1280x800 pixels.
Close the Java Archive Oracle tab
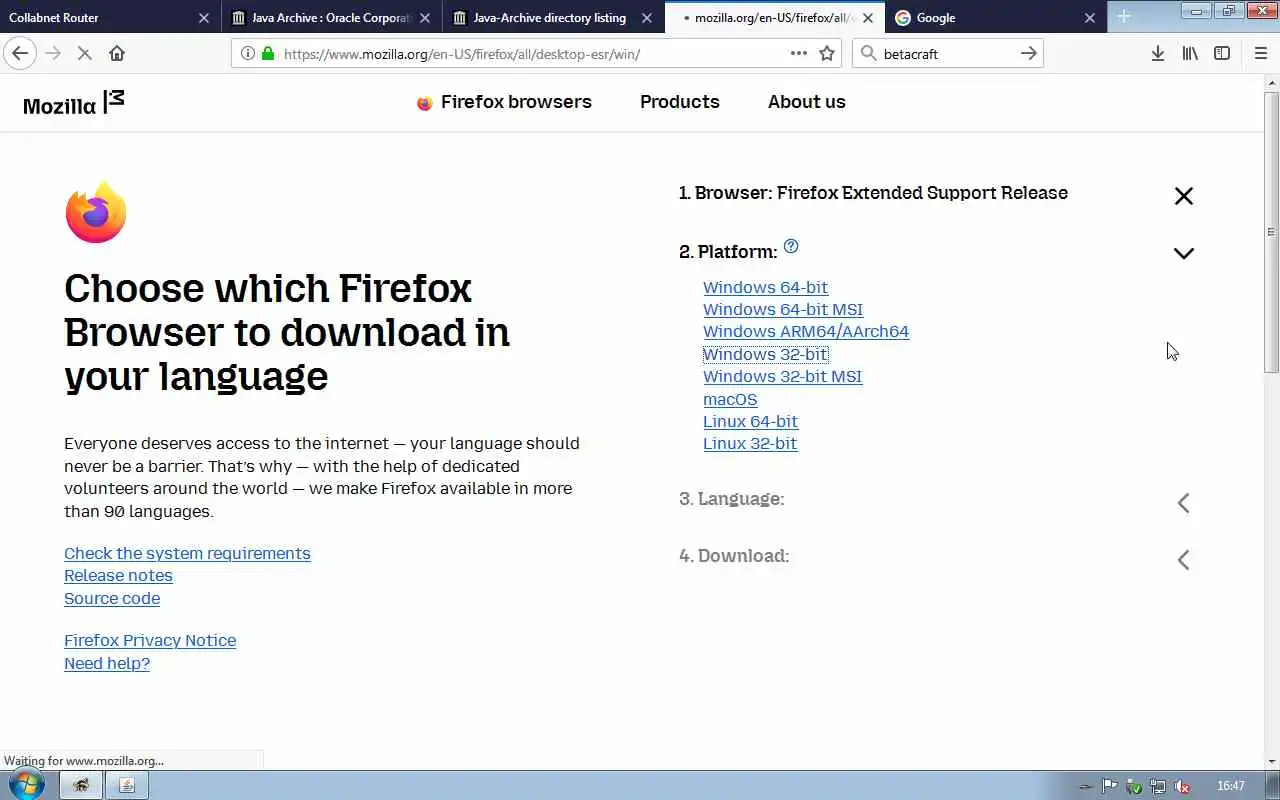click(425, 18)
